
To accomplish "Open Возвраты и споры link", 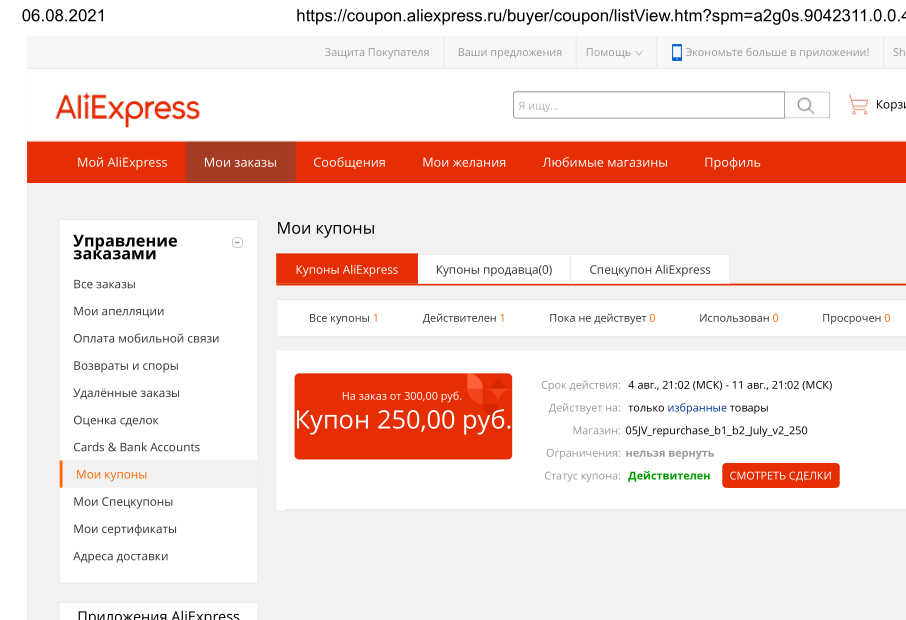I will point(125,366).
